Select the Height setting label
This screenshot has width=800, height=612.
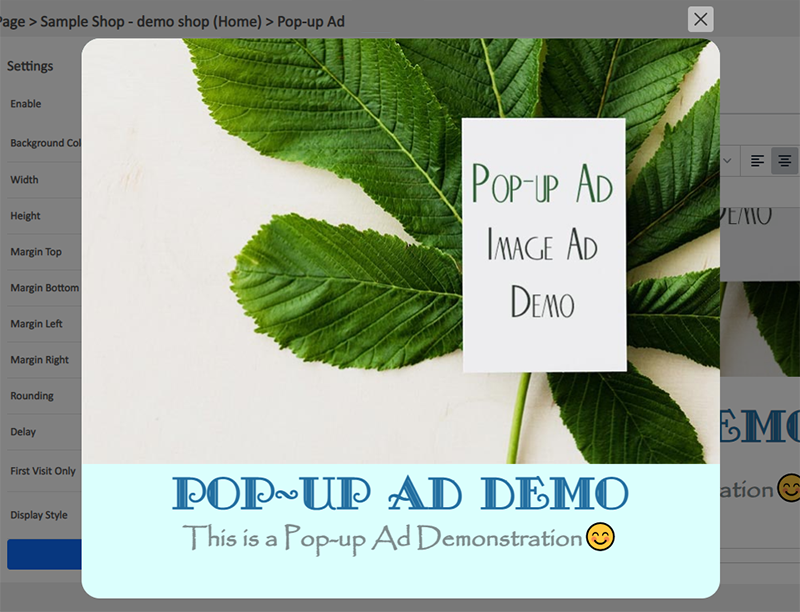25,216
